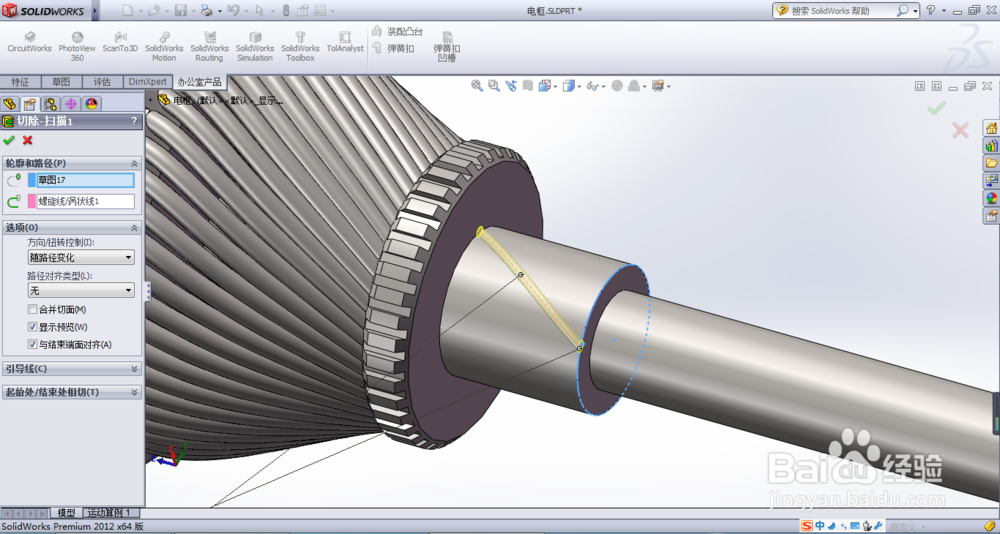Viewport: 1000px width, 534px height.
Task: Click the Rebuild traffic light icon
Action: point(285,10)
